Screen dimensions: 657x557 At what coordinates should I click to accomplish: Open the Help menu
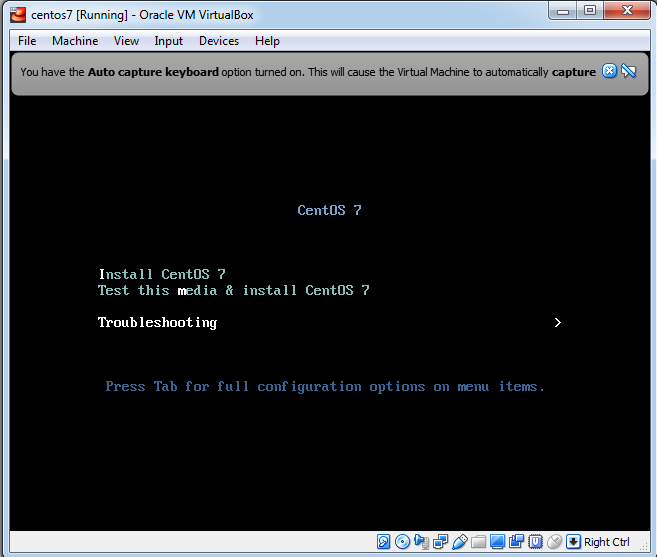click(267, 41)
